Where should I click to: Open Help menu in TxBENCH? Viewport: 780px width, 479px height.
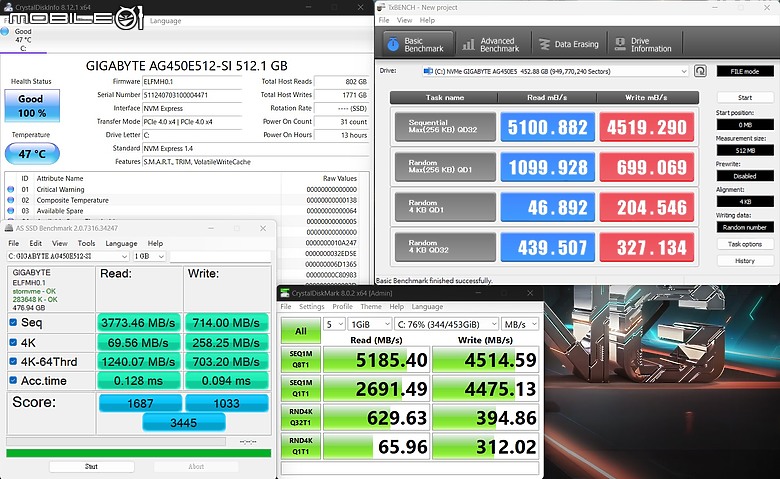click(x=427, y=20)
